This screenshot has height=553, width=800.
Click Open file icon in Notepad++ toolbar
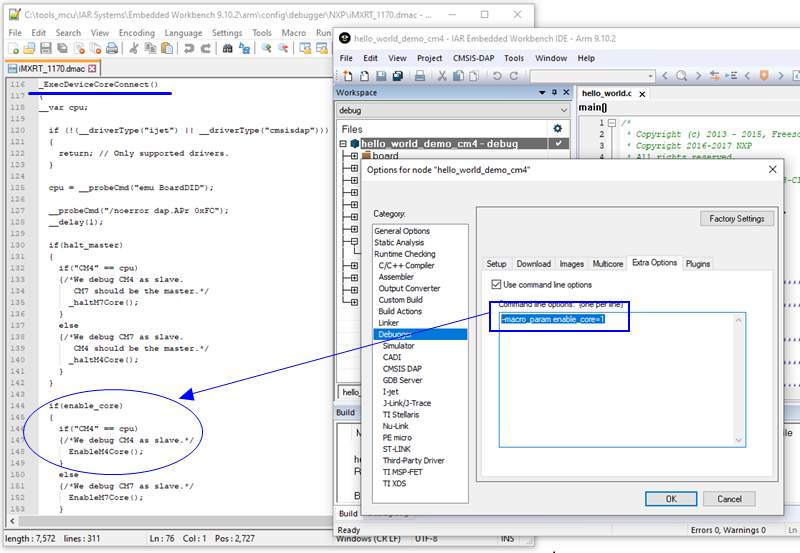coord(30,48)
